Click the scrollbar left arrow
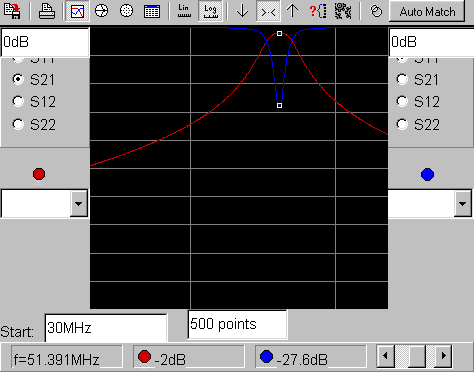The height and width of the screenshot is (372, 474). tap(385, 356)
